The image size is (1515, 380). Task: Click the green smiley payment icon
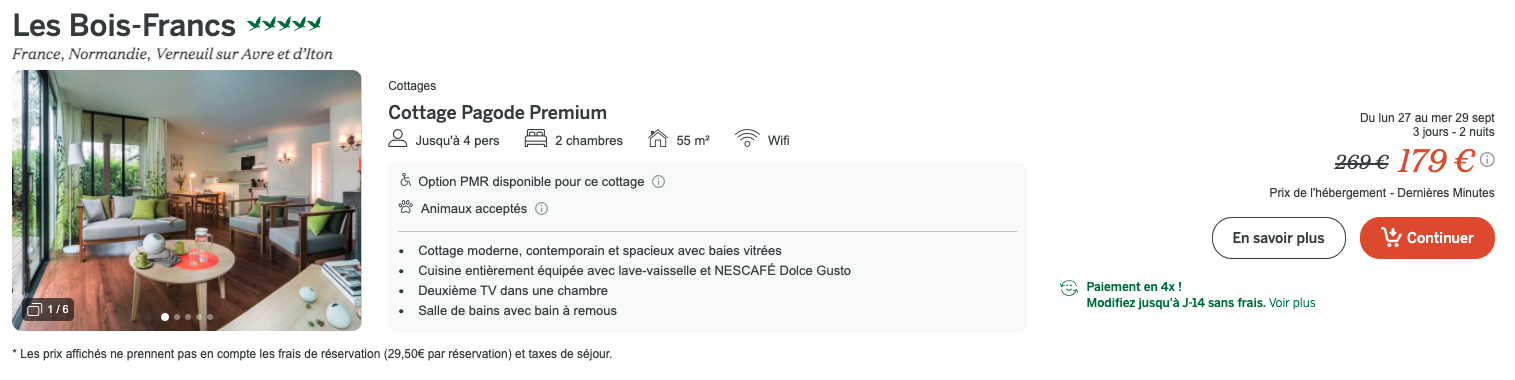(x=1069, y=288)
